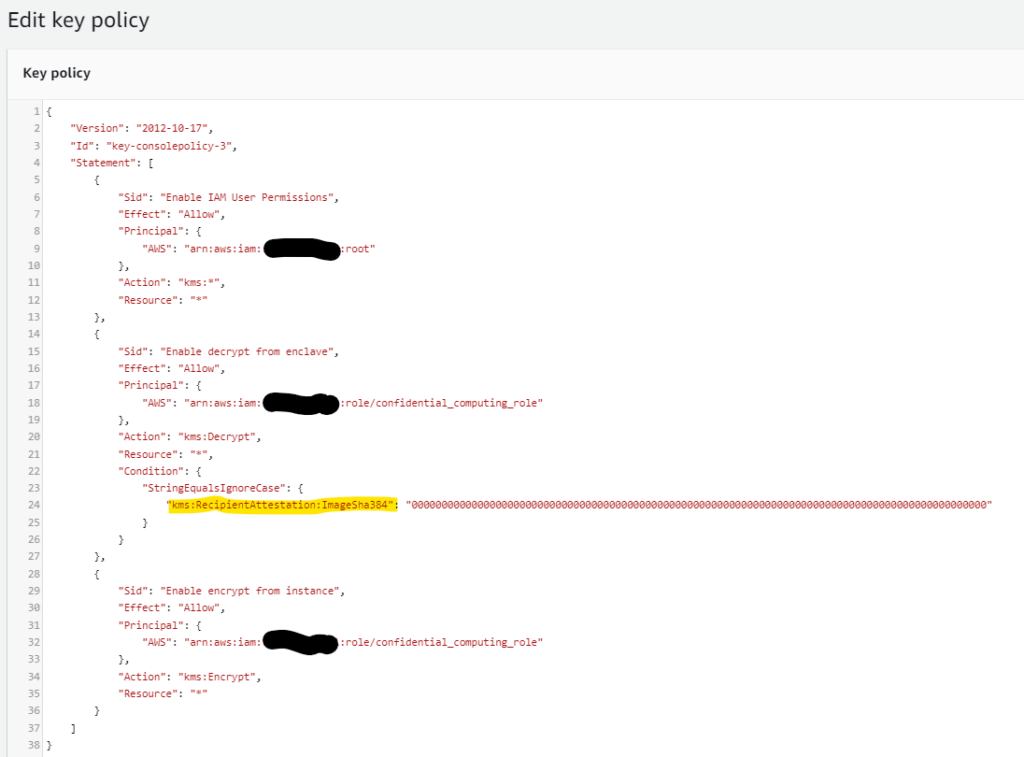Click the "Edit key policy" page heading
This screenshot has width=1024, height=757.
click(78, 20)
